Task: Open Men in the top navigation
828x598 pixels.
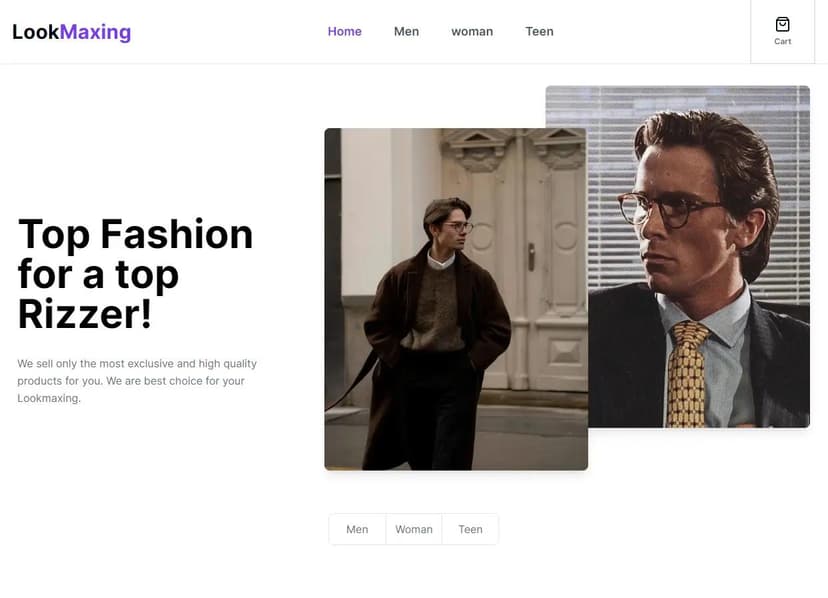Action: [x=406, y=32]
